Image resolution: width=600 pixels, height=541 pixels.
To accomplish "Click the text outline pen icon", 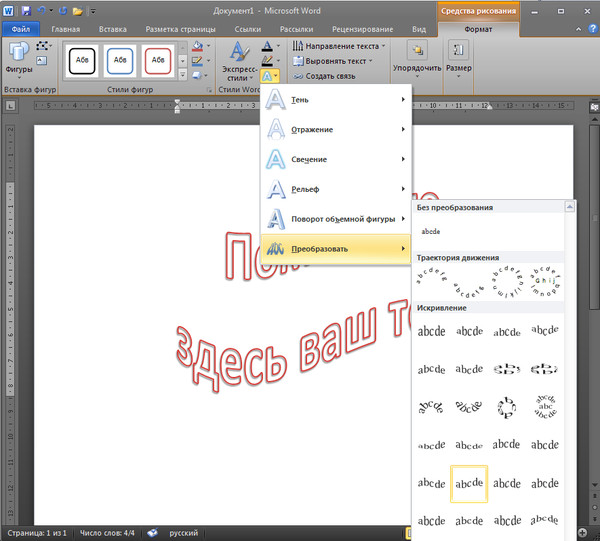I will coord(267,60).
